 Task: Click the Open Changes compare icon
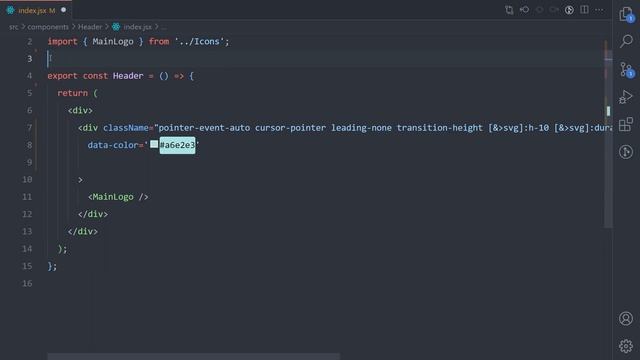(509, 10)
